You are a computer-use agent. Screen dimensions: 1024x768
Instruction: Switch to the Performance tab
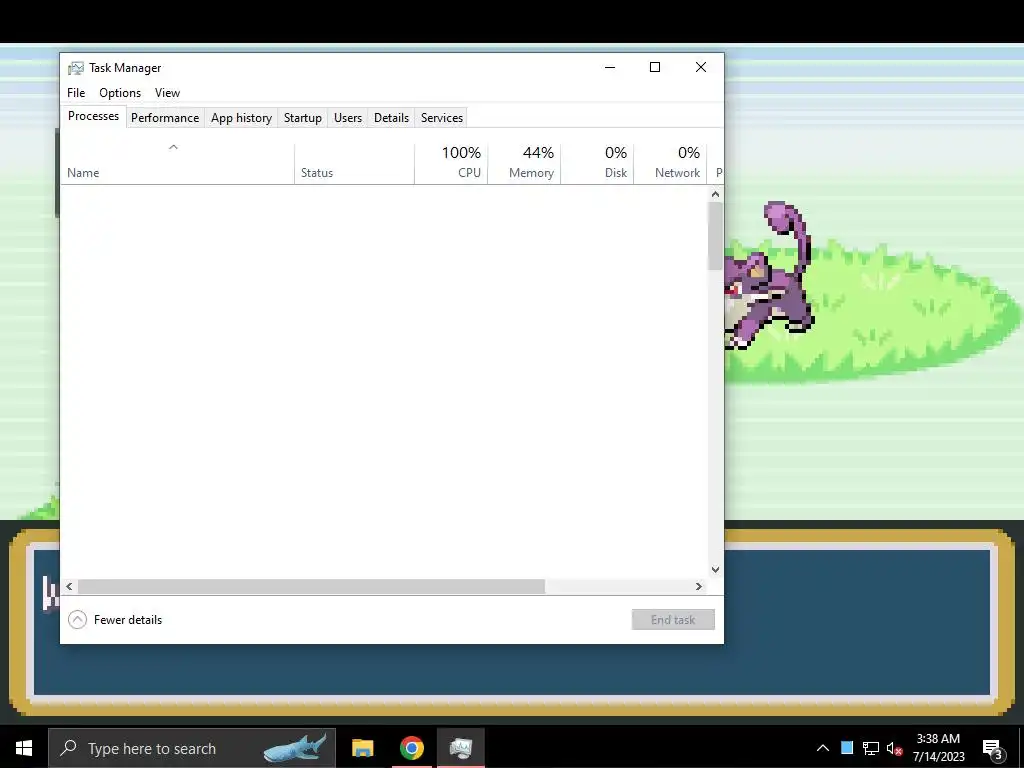[165, 118]
